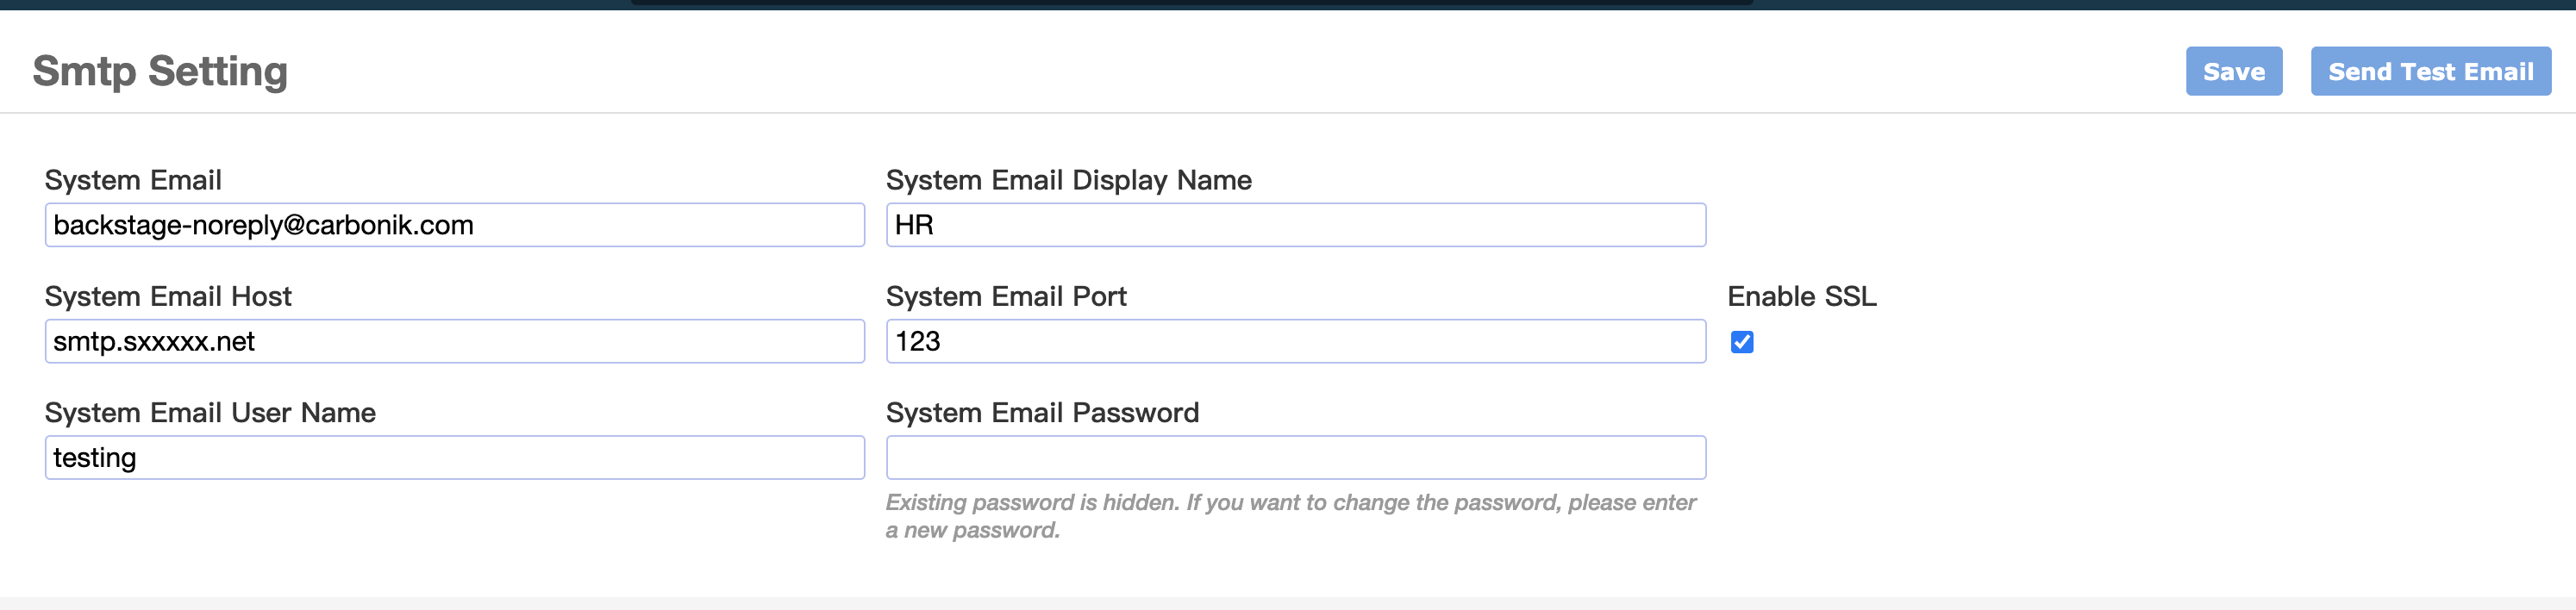Click the System Email Port label
This screenshot has height=610, width=2576.
coord(1006,296)
